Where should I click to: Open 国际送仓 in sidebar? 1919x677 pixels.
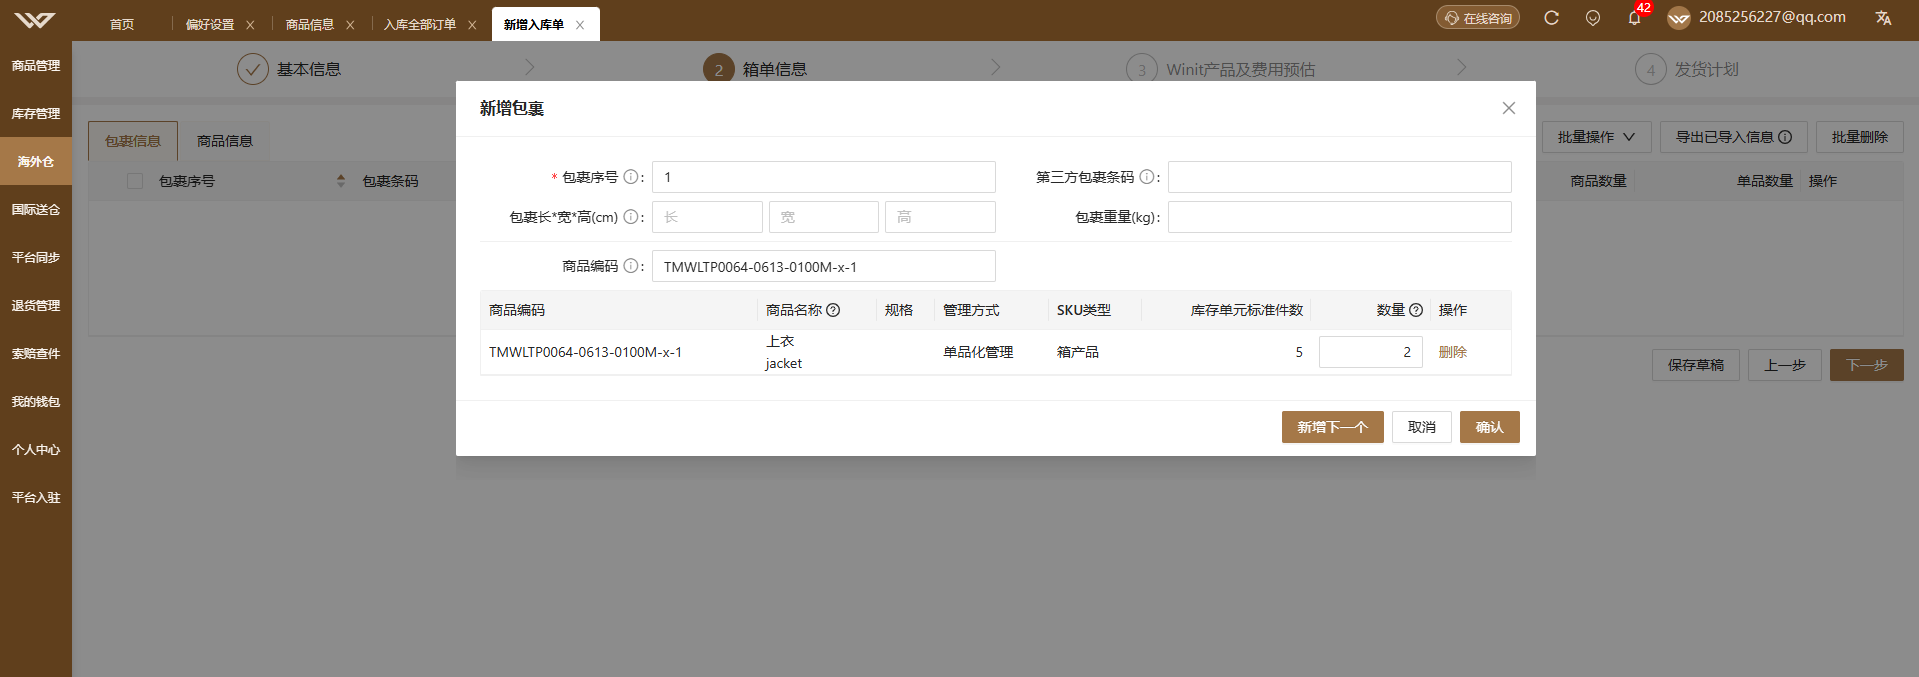tap(36, 209)
